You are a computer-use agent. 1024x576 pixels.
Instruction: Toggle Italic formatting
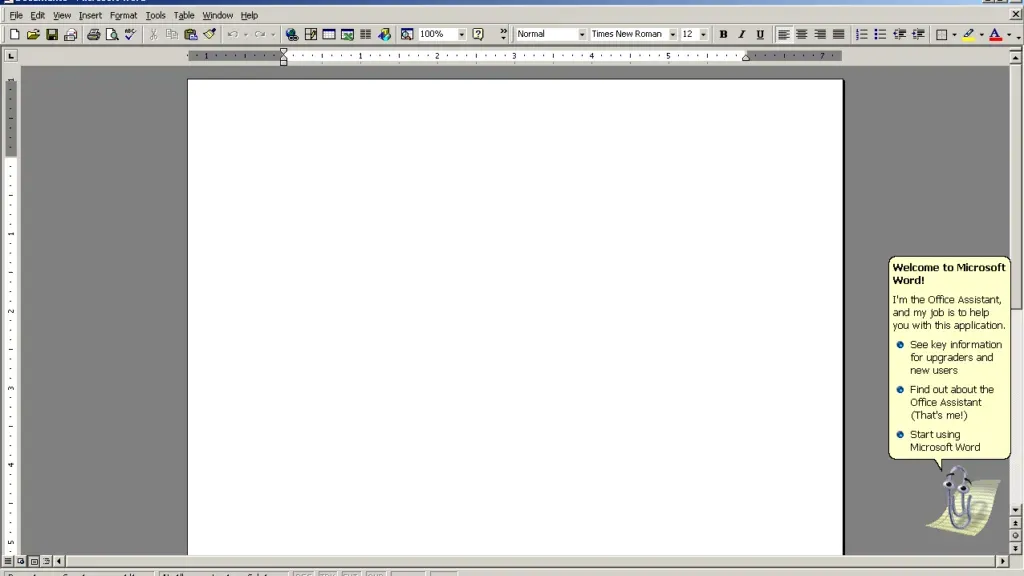click(x=741, y=35)
